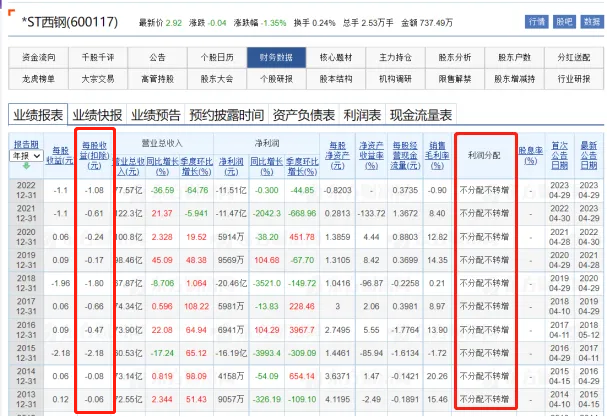Screen dimensions: 607x417
Task: Select the 个股日历 menu item
Action: pos(217,58)
